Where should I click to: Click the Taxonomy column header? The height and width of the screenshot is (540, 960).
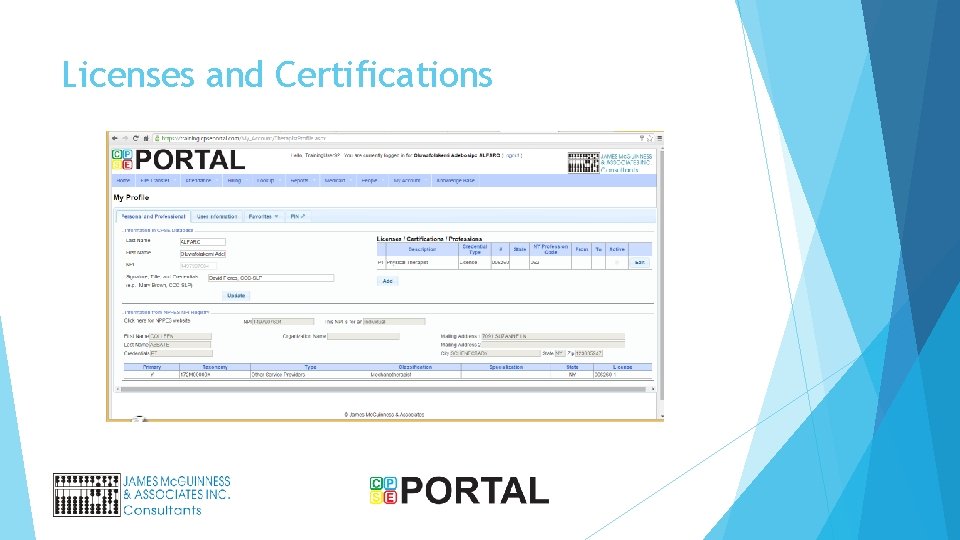(x=215, y=367)
